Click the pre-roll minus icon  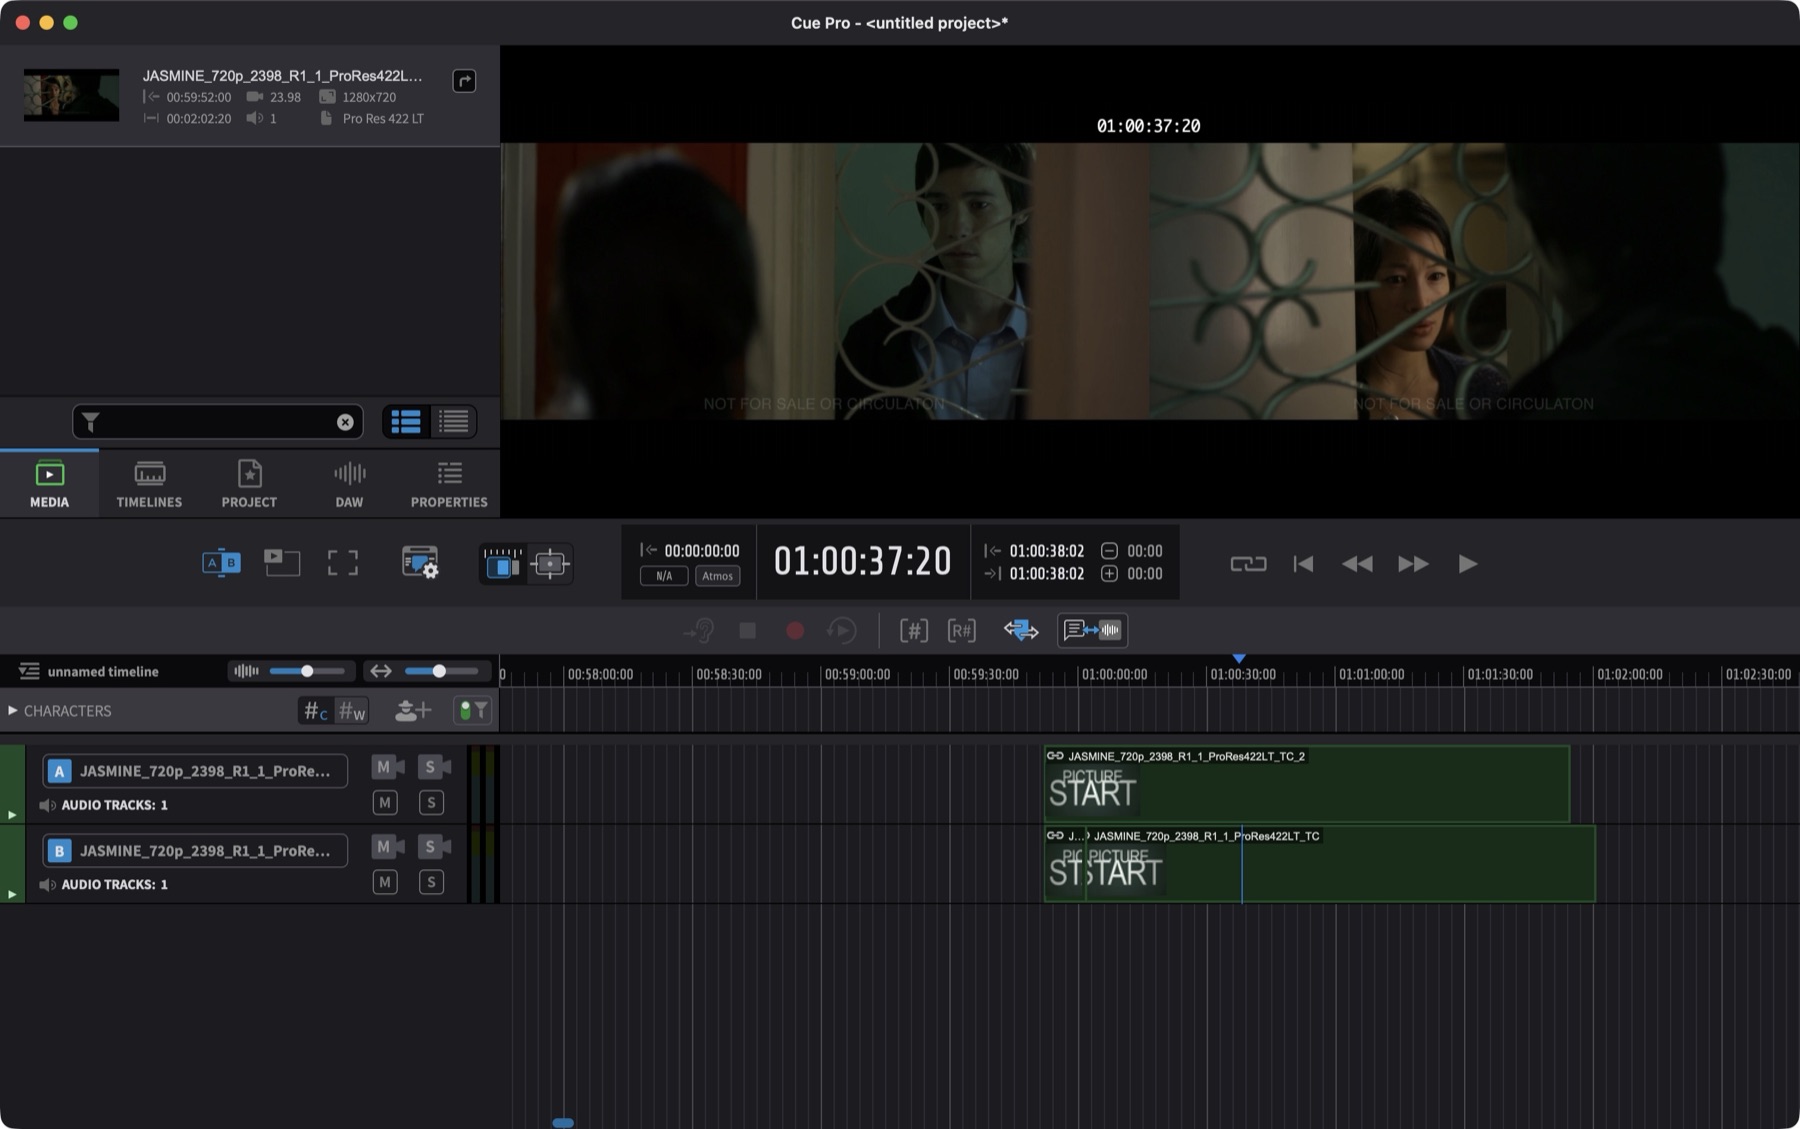pos(1109,551)
